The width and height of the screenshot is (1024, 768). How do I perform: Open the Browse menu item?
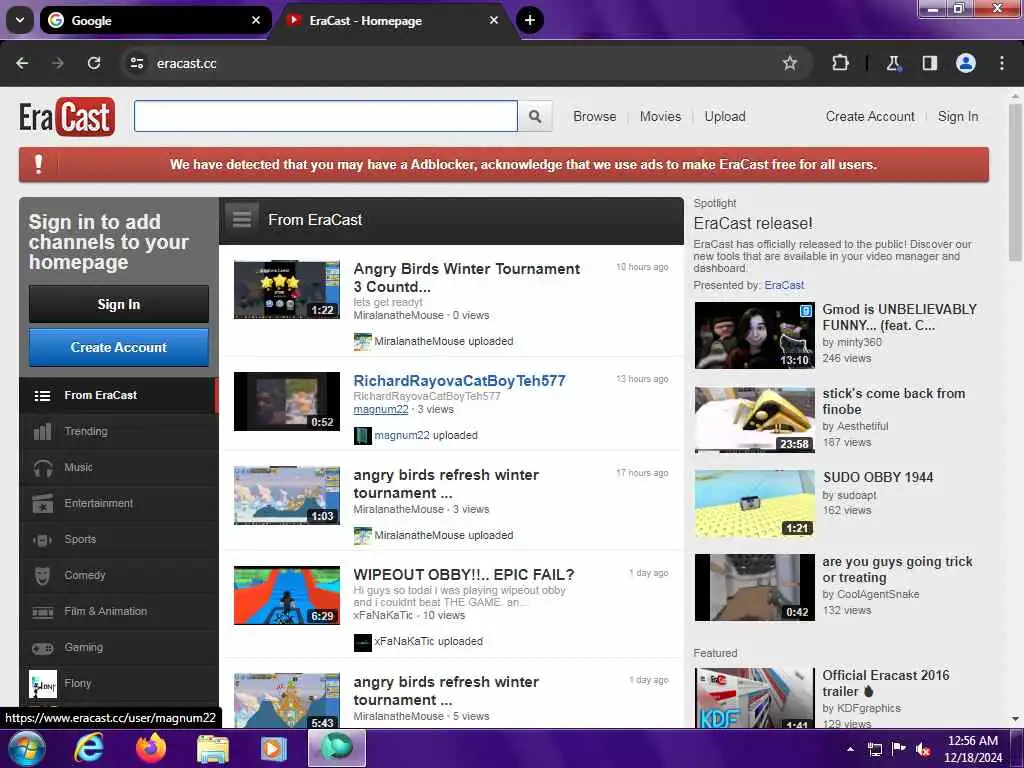(594, 116)
